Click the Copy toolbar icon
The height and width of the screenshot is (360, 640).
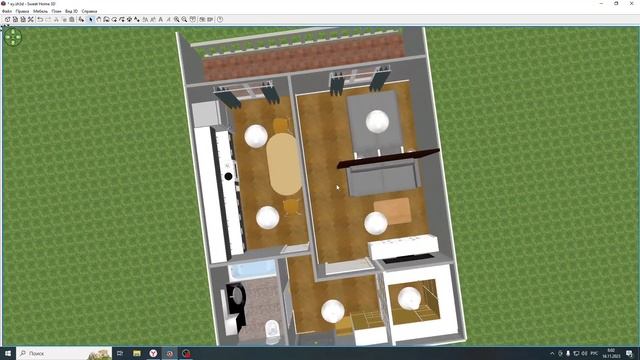point(64,19)
